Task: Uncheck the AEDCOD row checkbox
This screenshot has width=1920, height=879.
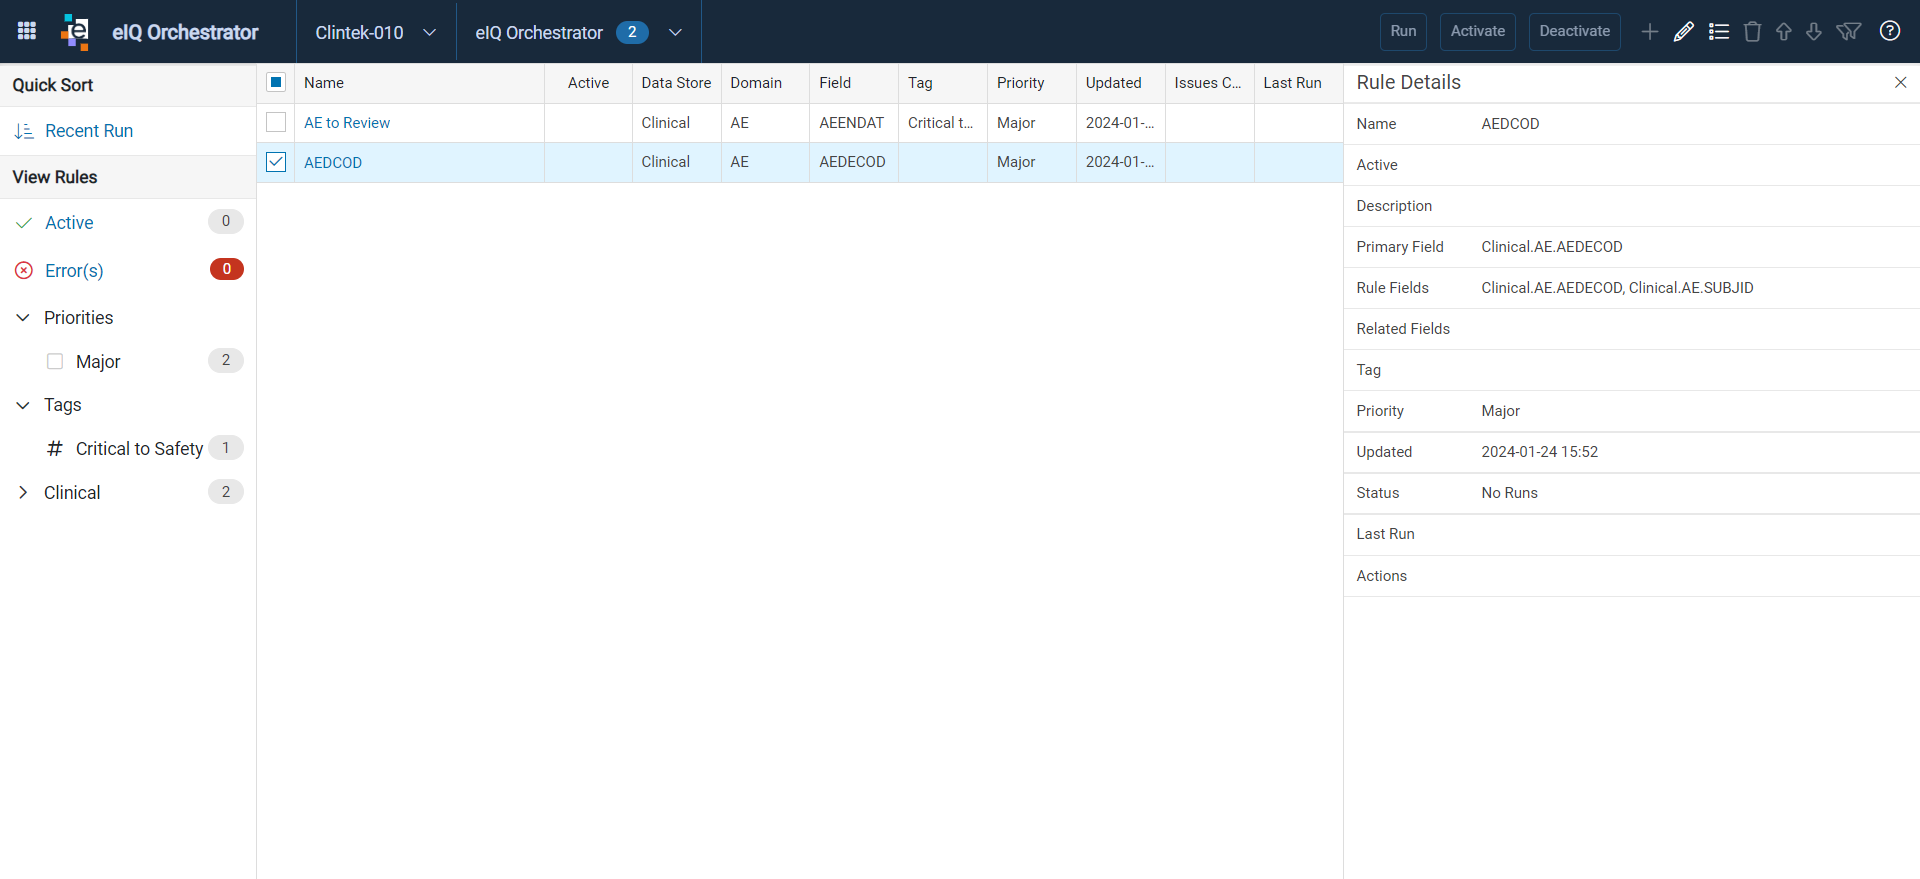Action: point(276,162)
